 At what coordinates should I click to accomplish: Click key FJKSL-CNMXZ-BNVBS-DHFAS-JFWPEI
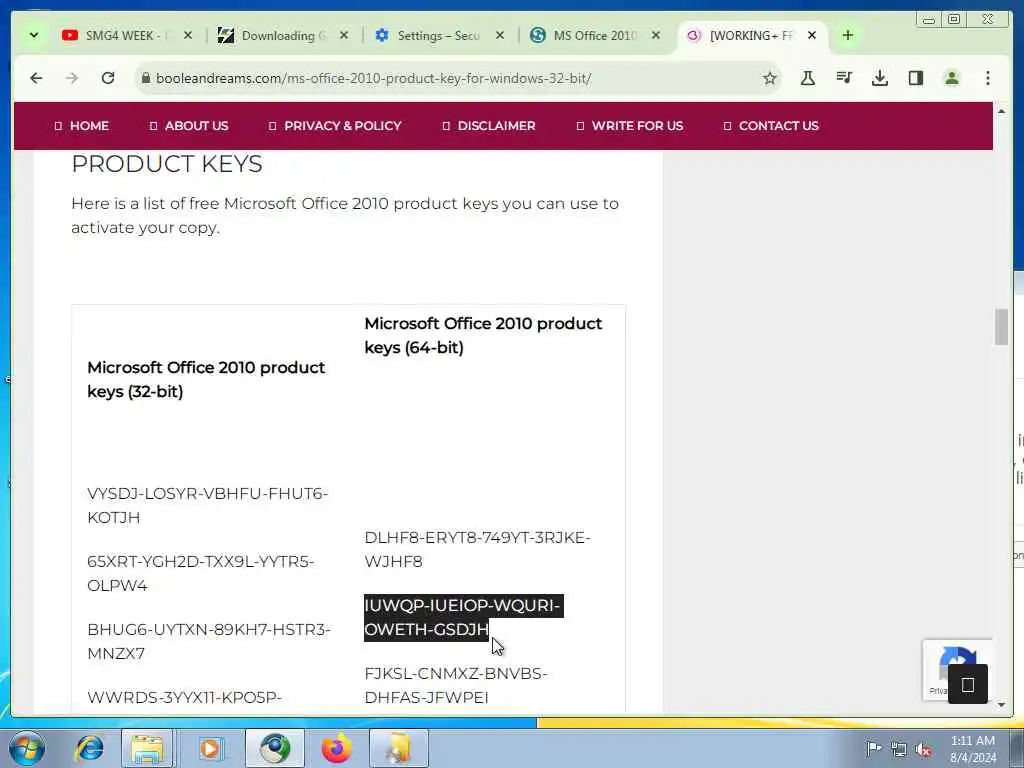[x=456, y=685]
